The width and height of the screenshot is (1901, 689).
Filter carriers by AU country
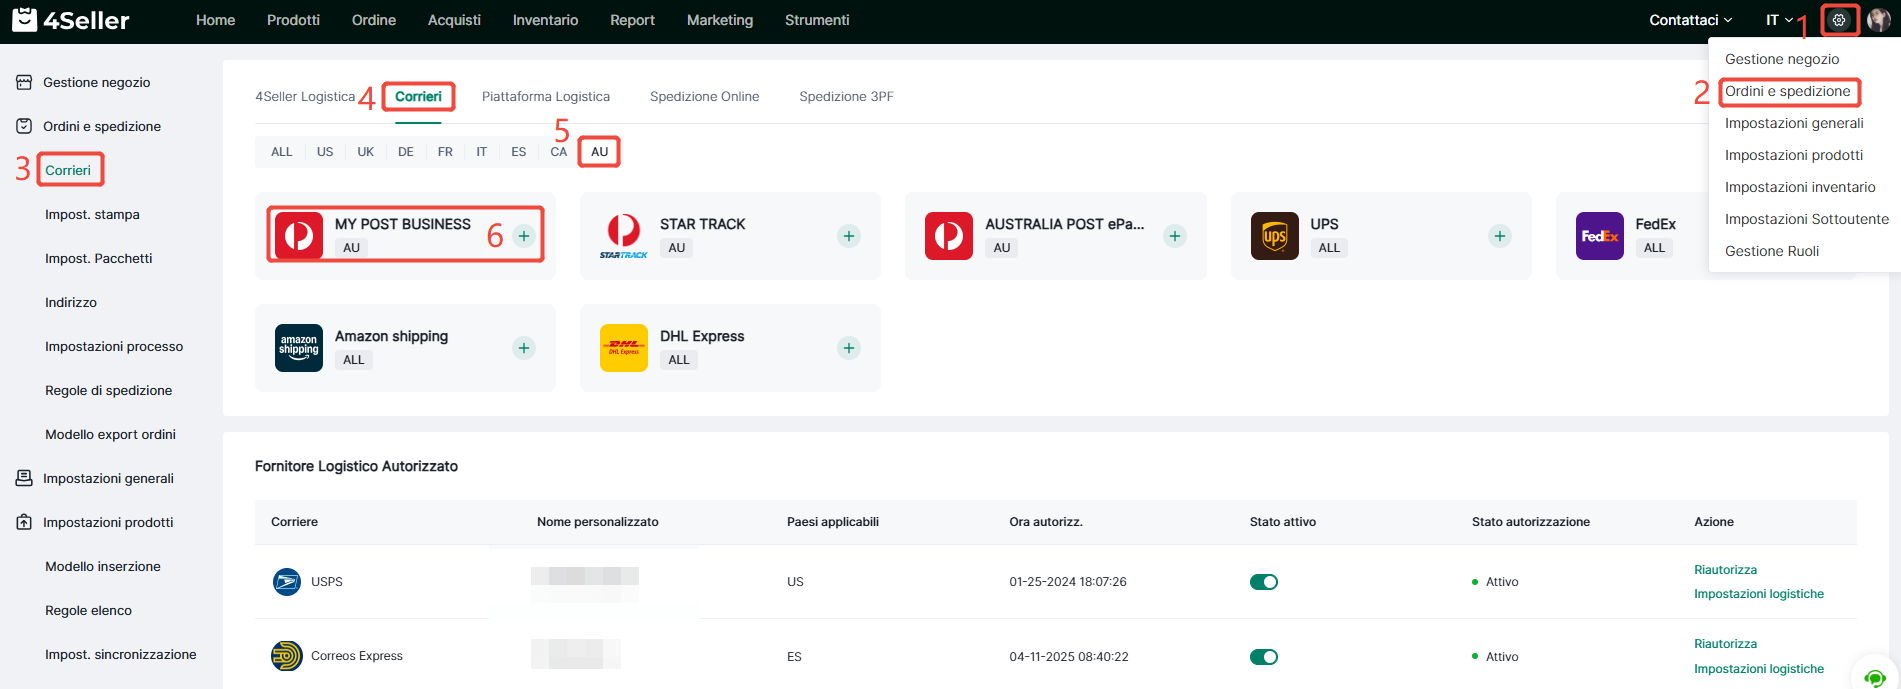point(599,152)
